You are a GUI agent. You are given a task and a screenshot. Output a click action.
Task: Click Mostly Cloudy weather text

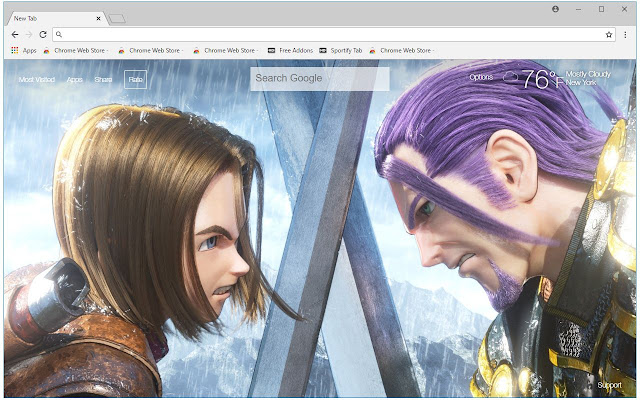click(x=588, y=74)
